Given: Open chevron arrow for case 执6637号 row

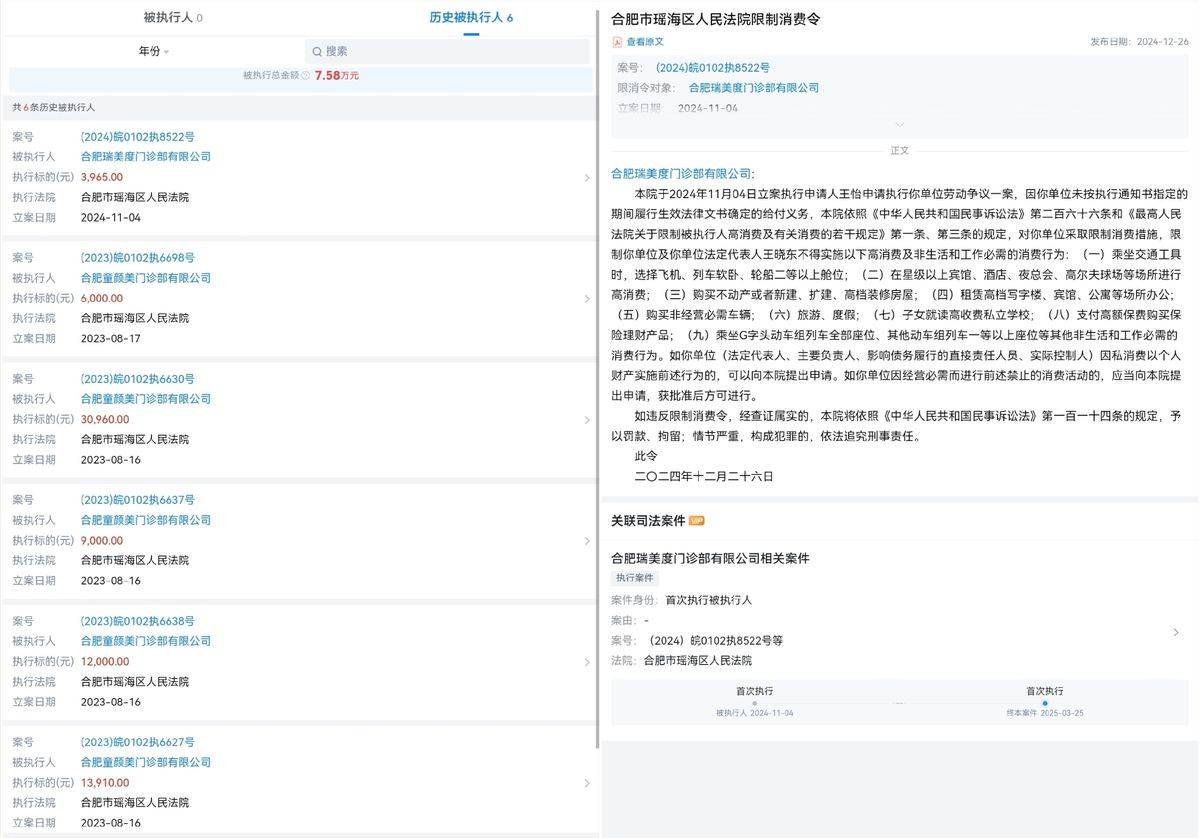Looking at the screenshot, I should (x=587, y=541).
